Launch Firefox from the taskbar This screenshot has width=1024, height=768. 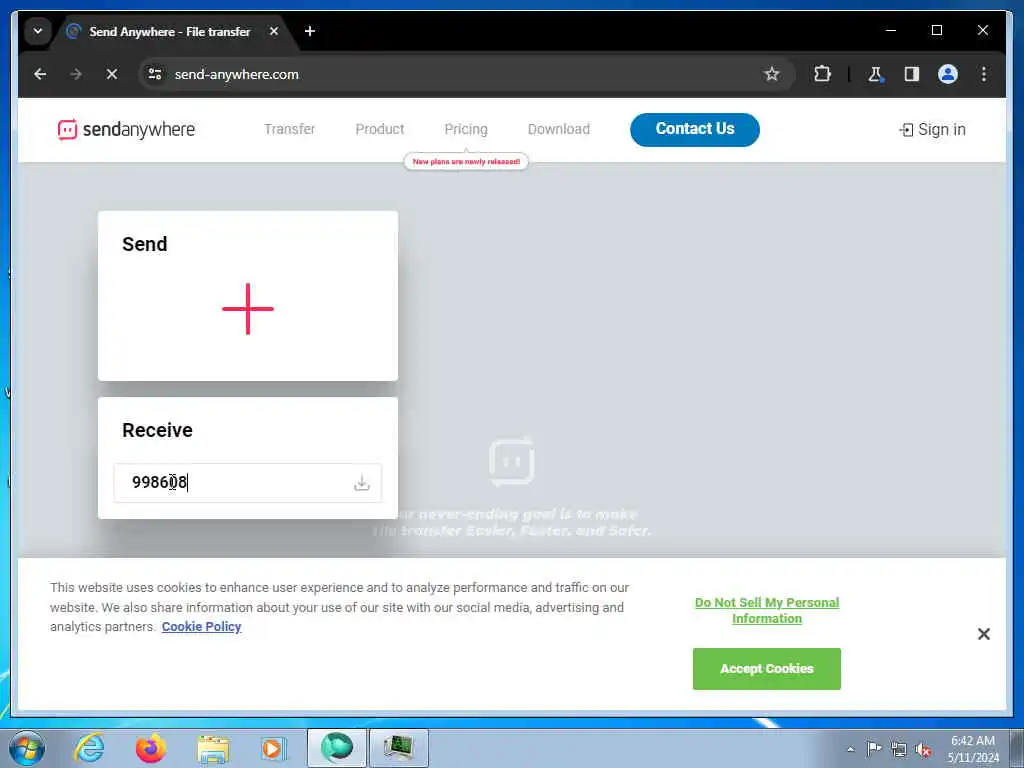[x=151, y=748]
